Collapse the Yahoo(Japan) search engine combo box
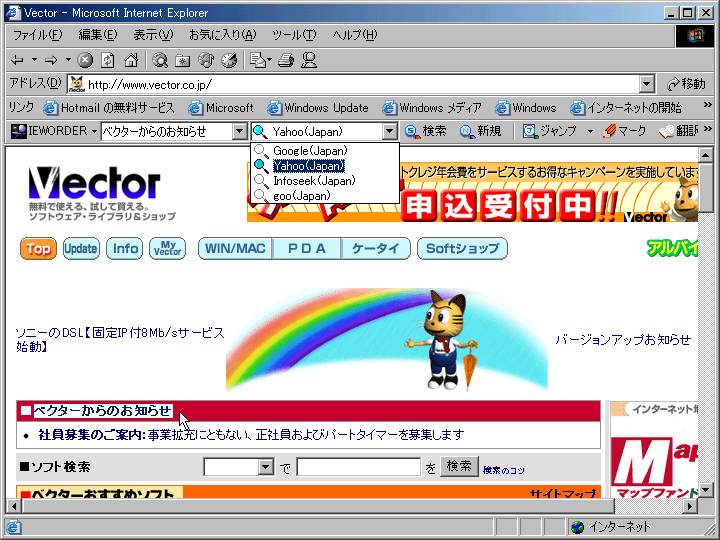This screenshot has height=540, width=720. pos(389,131)
